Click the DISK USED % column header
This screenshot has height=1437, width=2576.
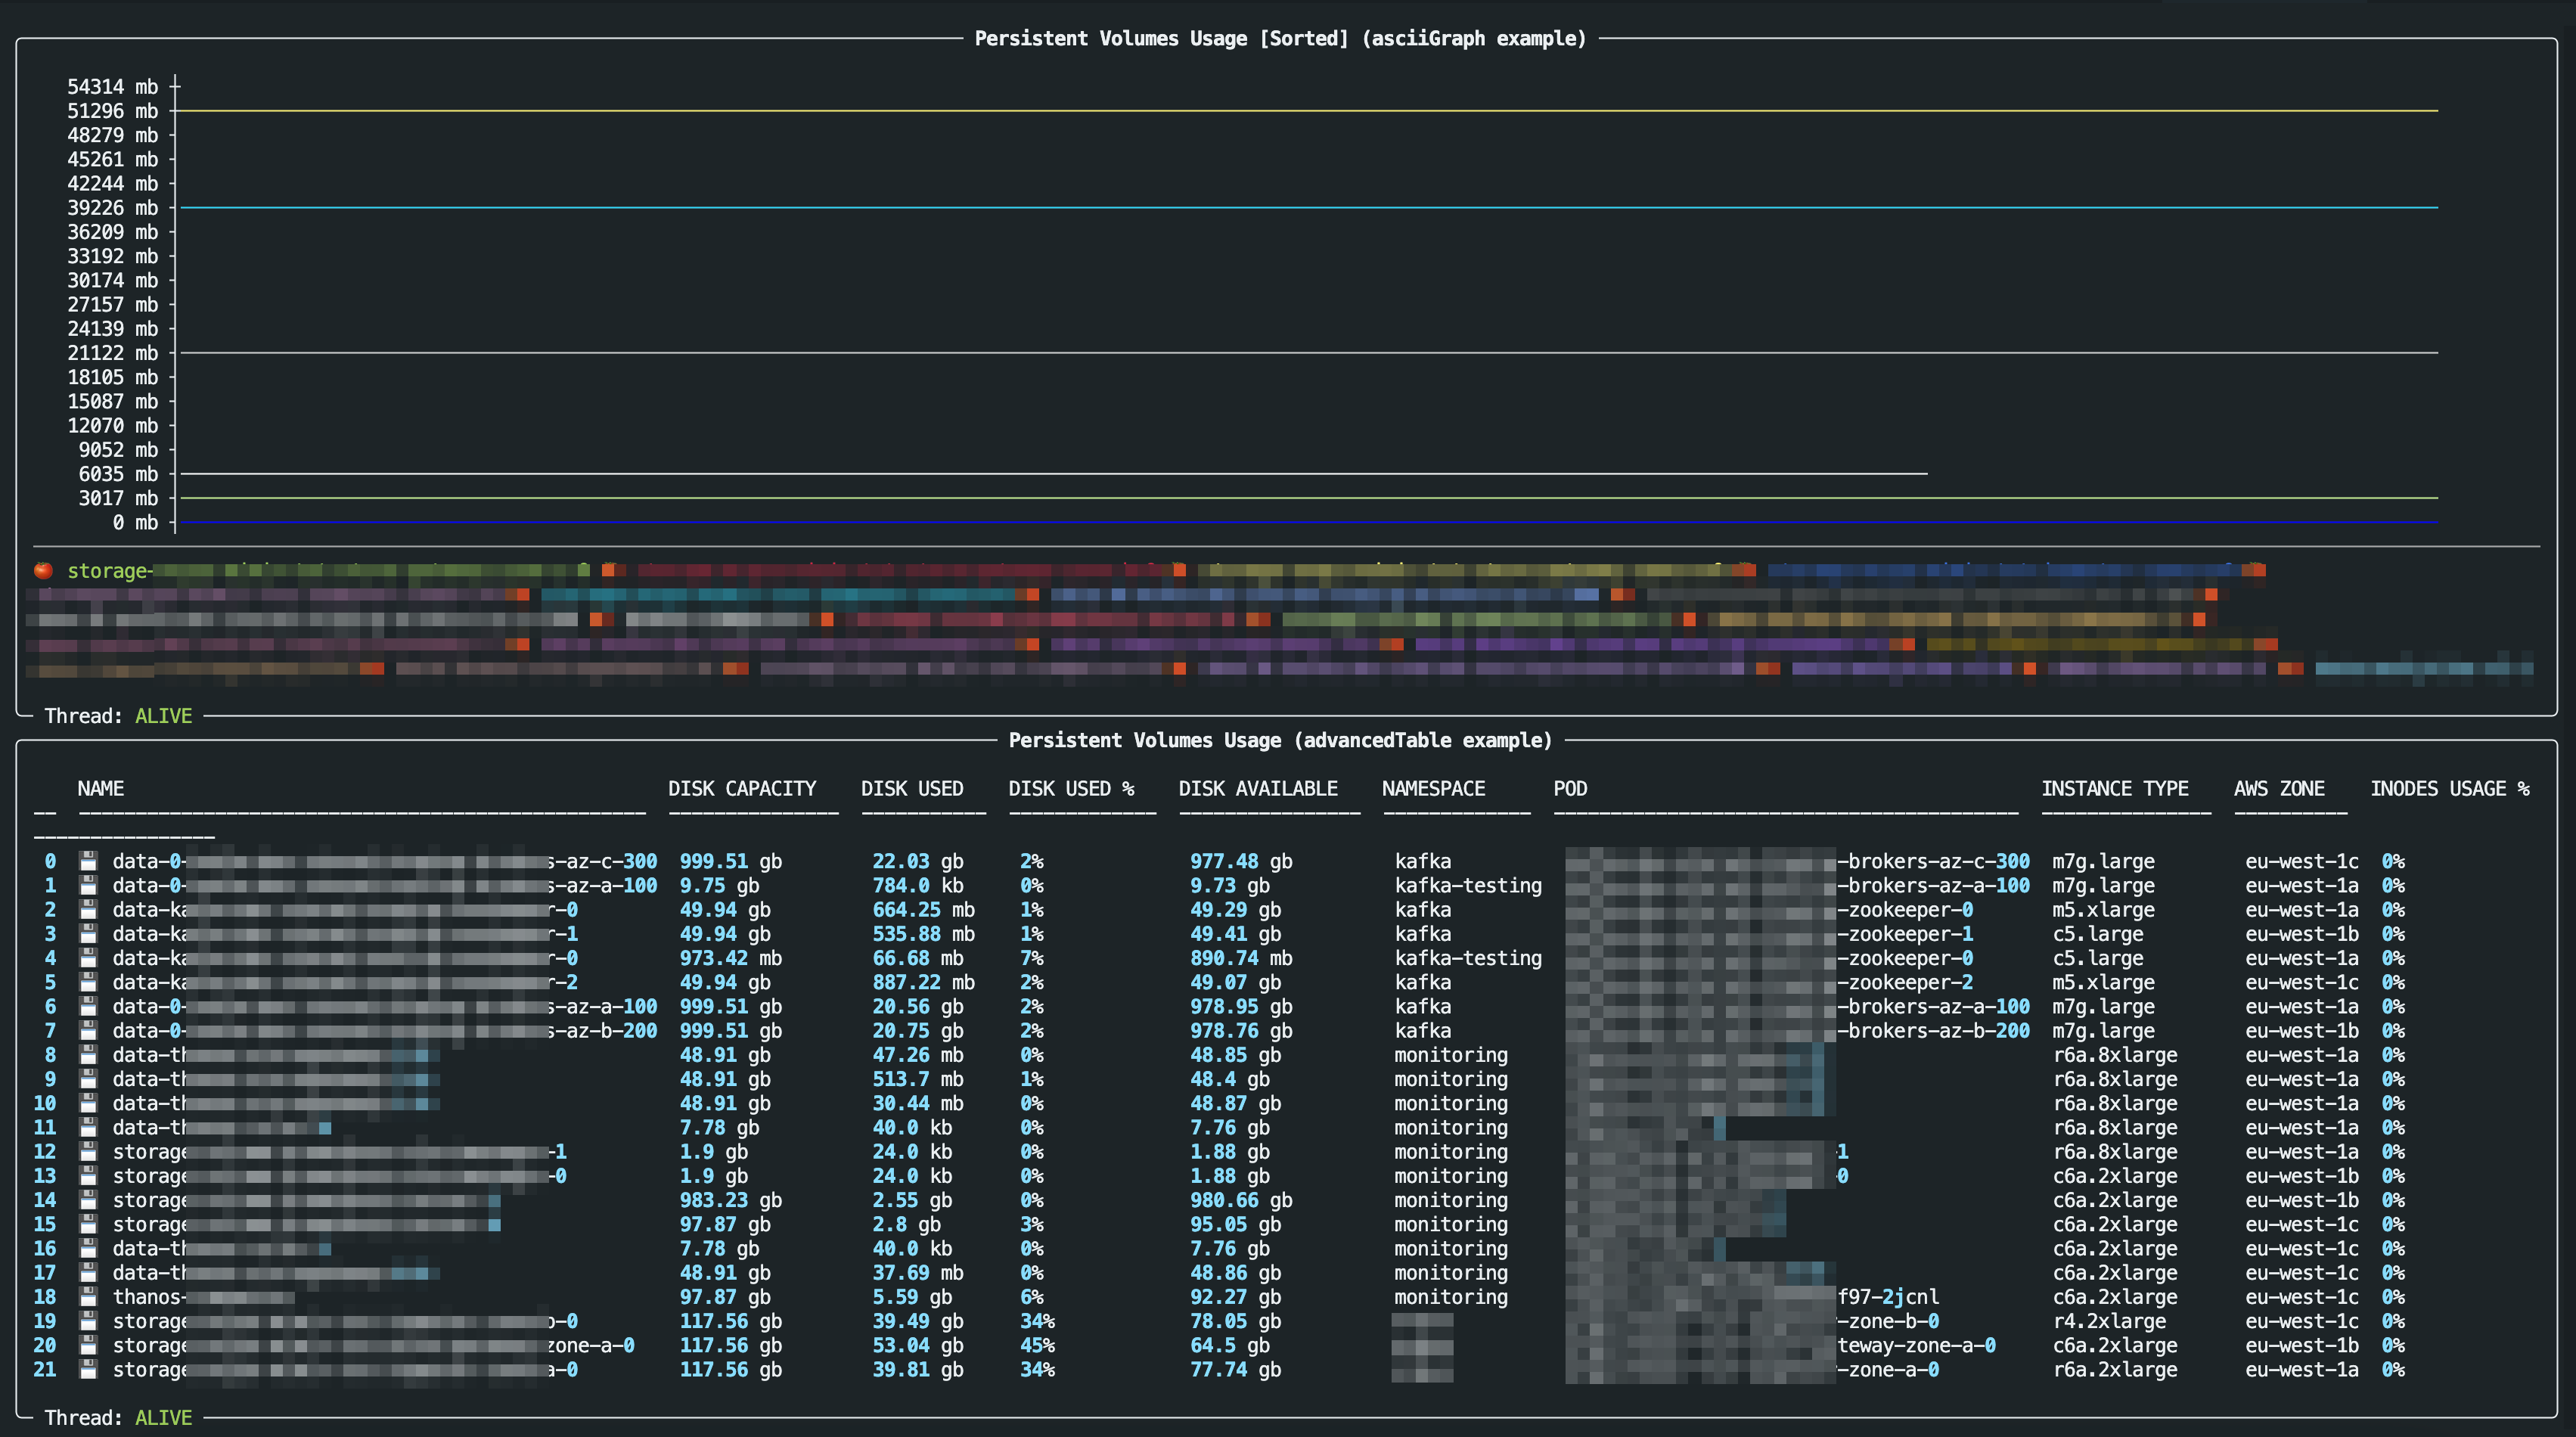click(x=1071, y=788)
